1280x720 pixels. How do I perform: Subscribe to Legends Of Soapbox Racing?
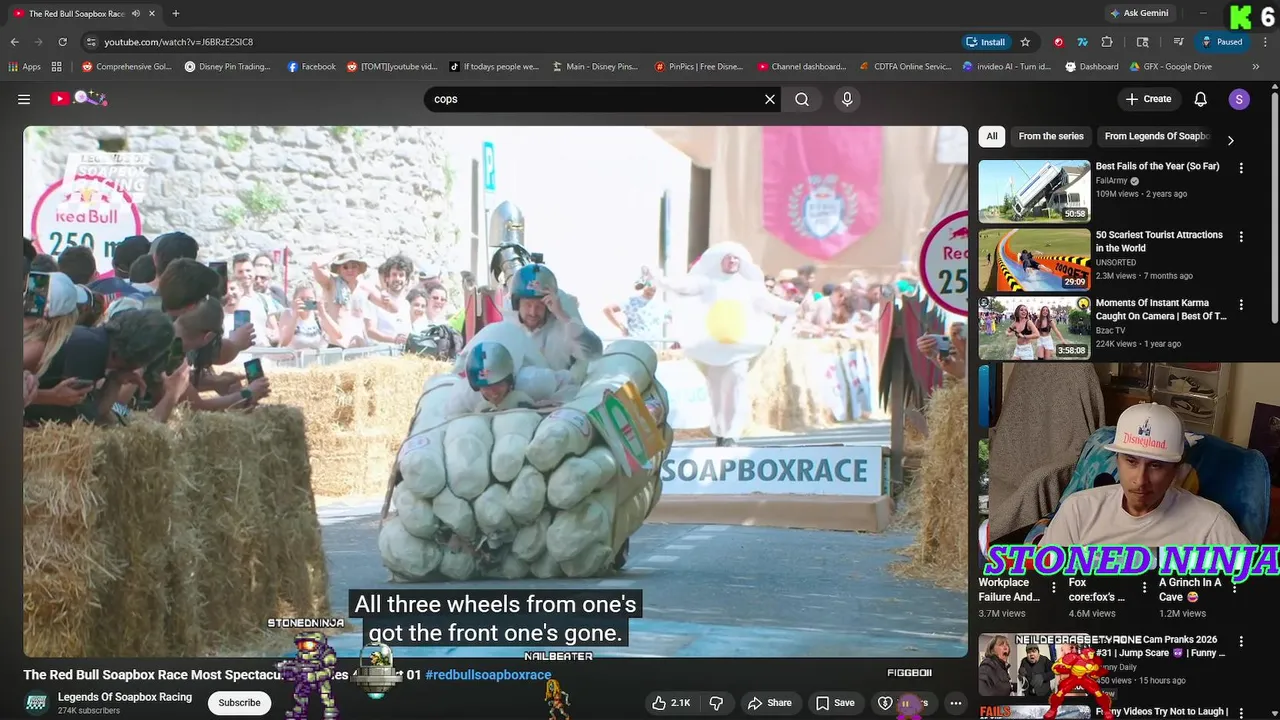coord(239,703)
